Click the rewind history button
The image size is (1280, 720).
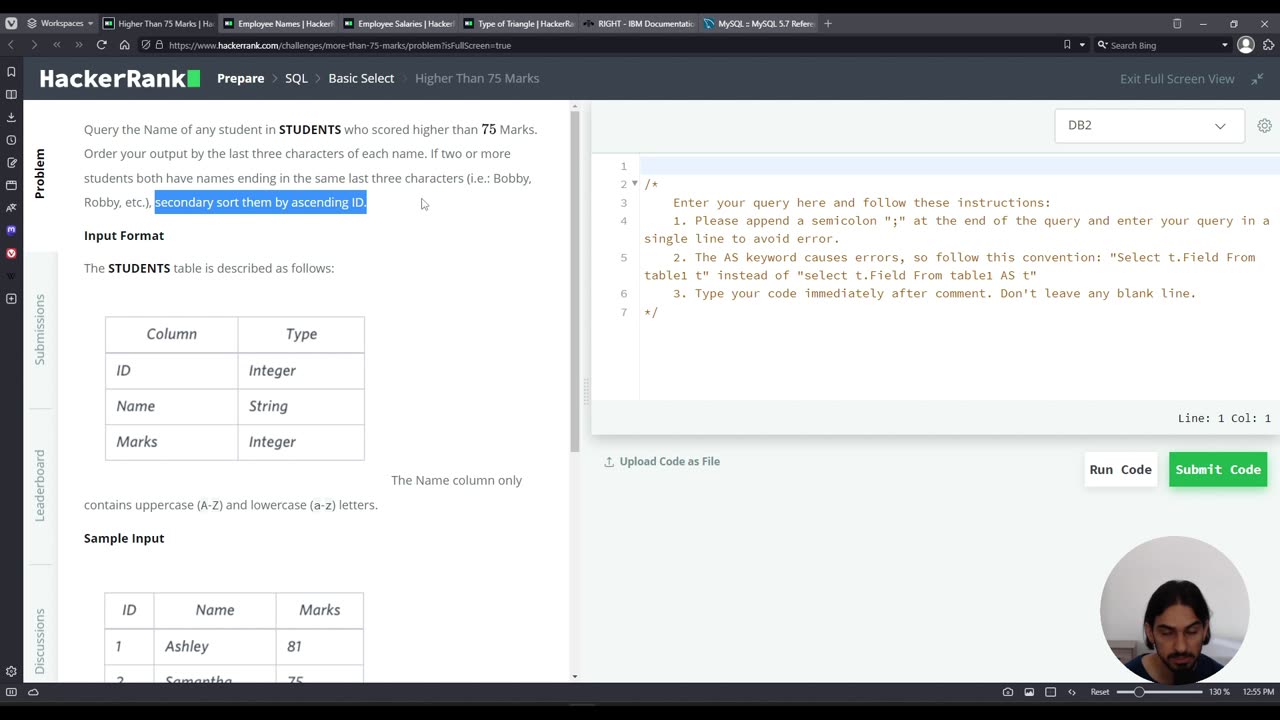pos(56,45)
